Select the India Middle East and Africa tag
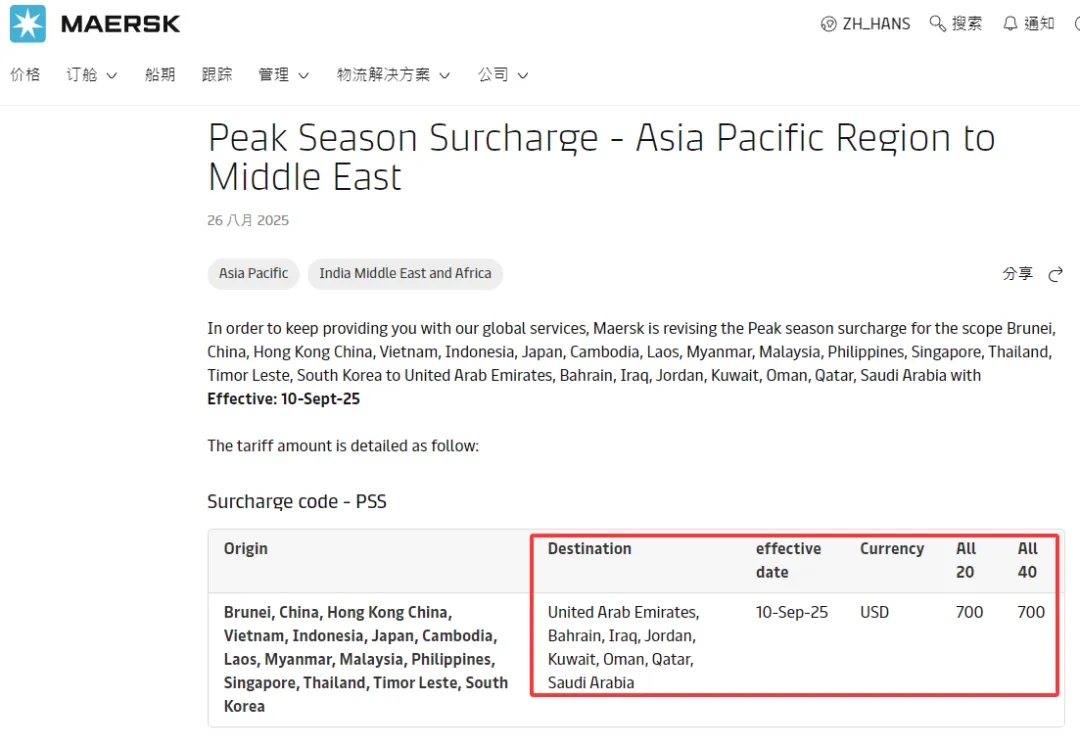The height and width of the screenshot is (747, 1080). 405,273
